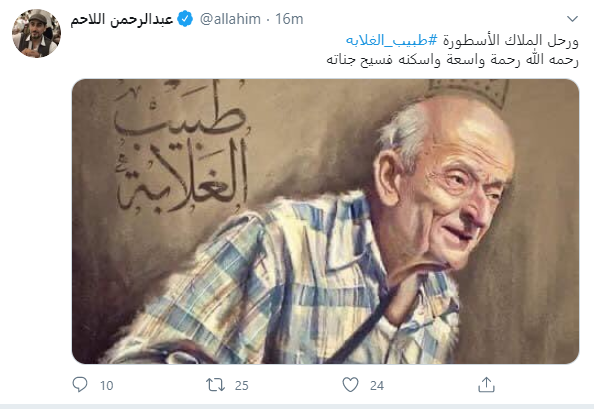Image resolution: width=594 pixels, height=409 pixels.
Task: Open the author's profile picture
Action: pyautogui.click(x=36, y=33)
